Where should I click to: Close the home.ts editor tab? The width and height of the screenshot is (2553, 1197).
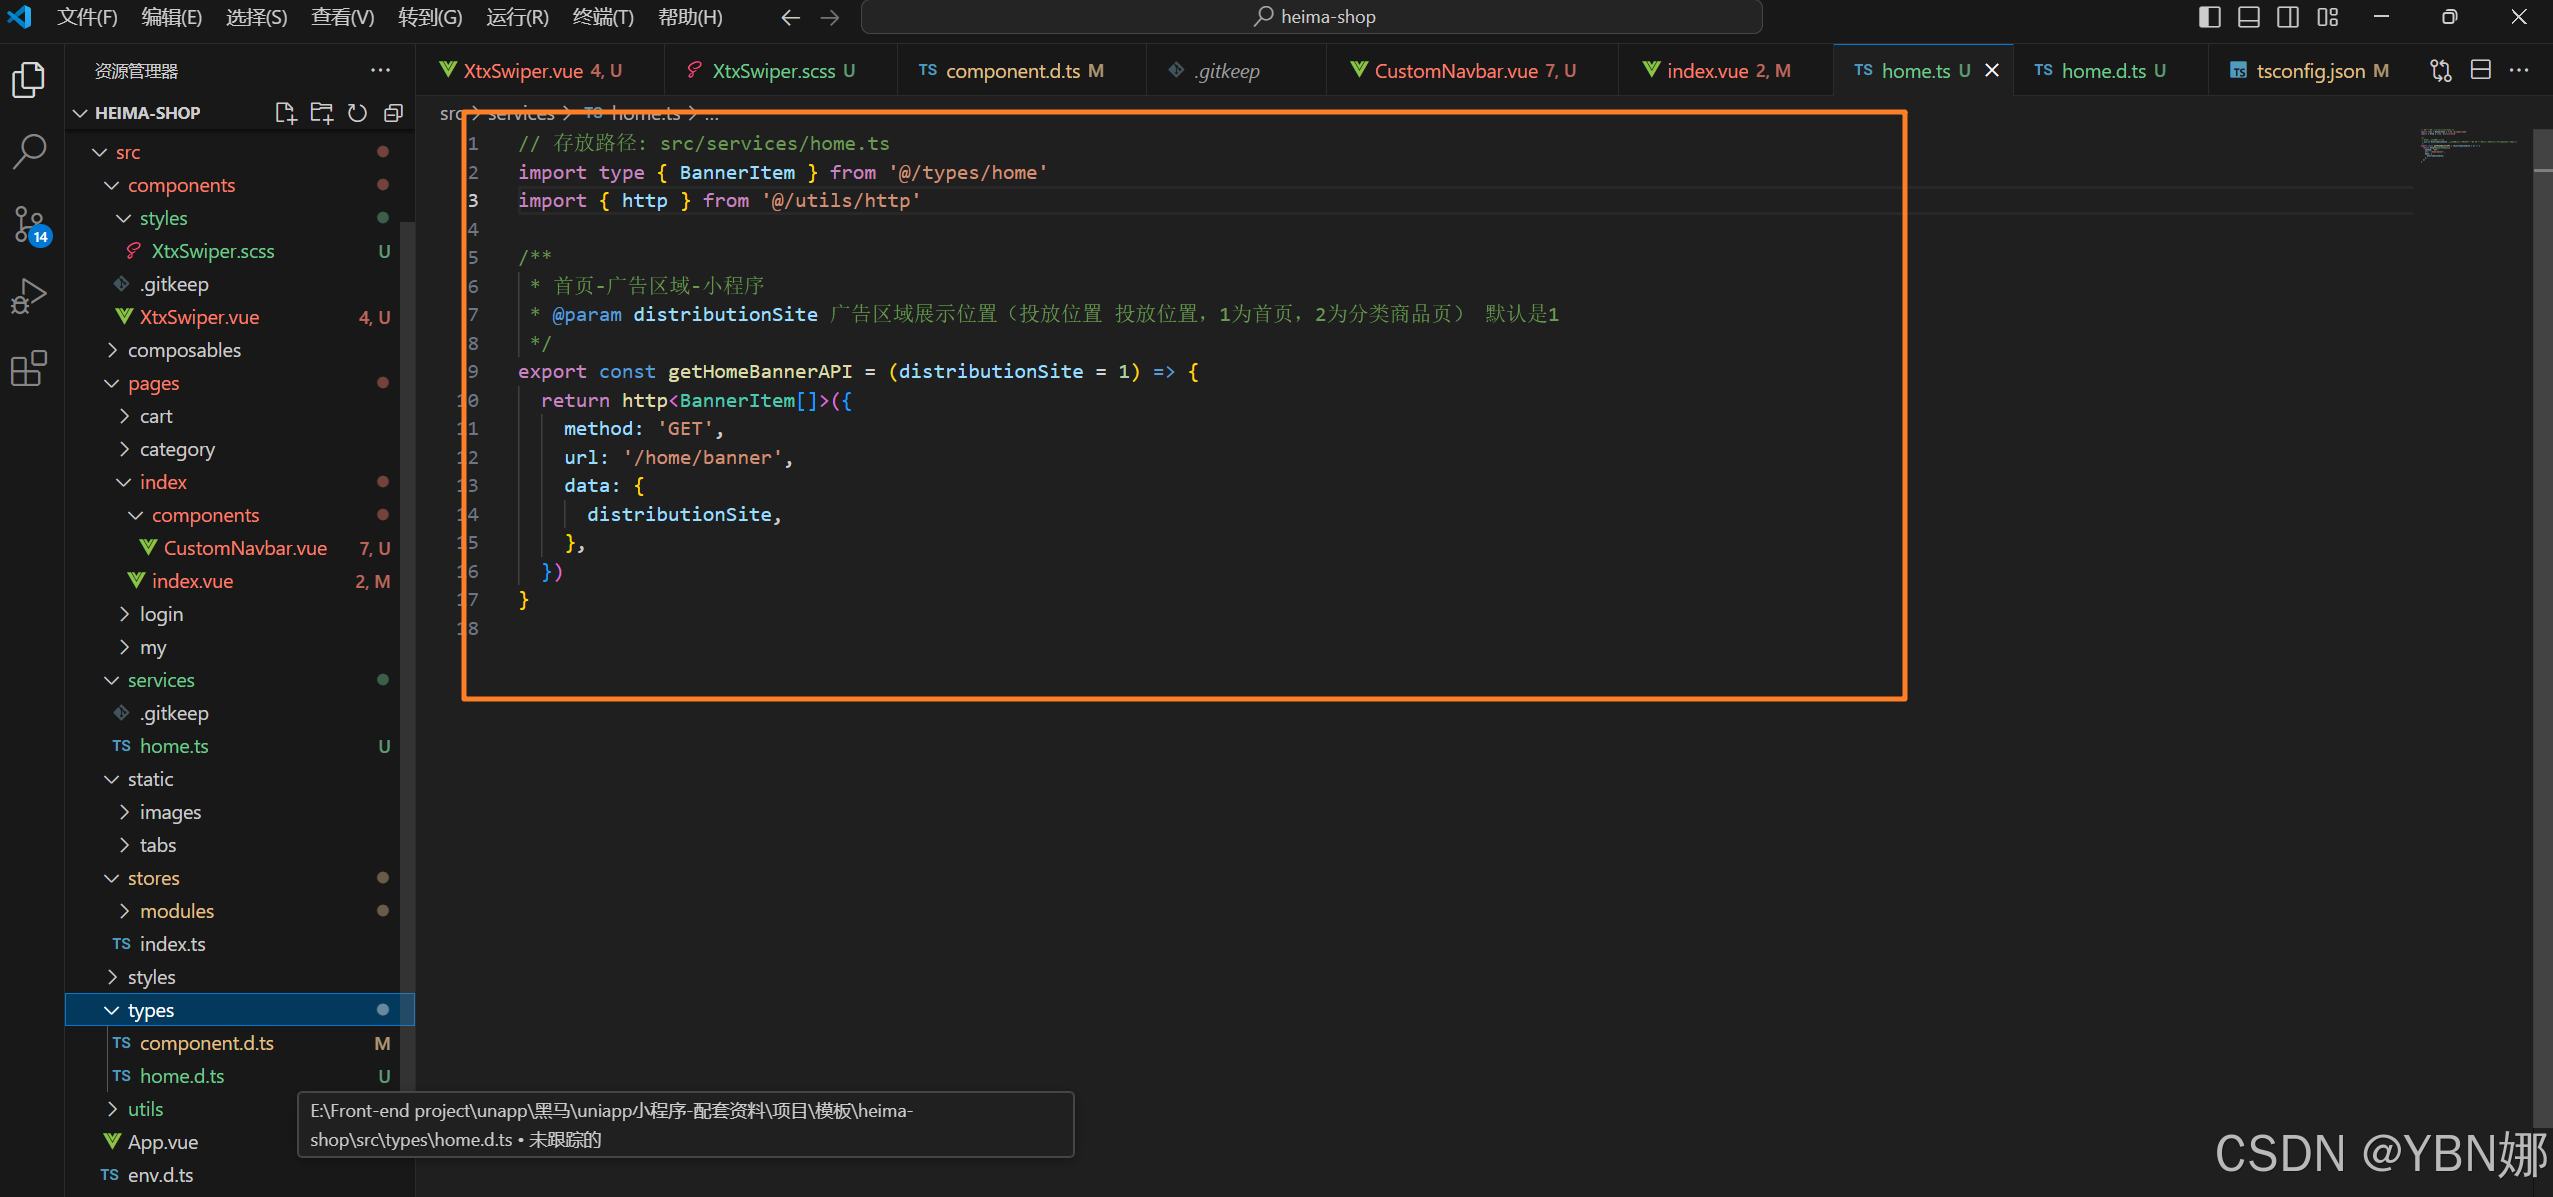click(x=1992, y=71)
